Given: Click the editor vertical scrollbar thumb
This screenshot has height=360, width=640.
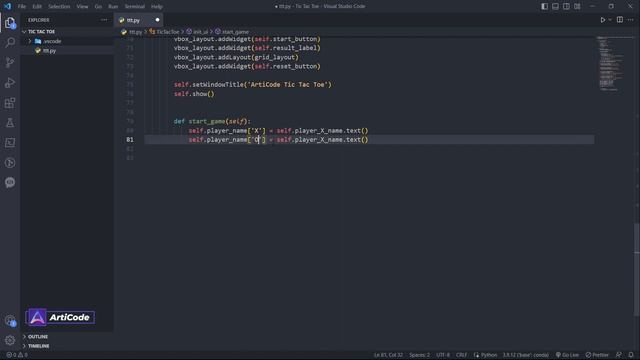Looking at the screenshot, I should (x=637, y=269).
